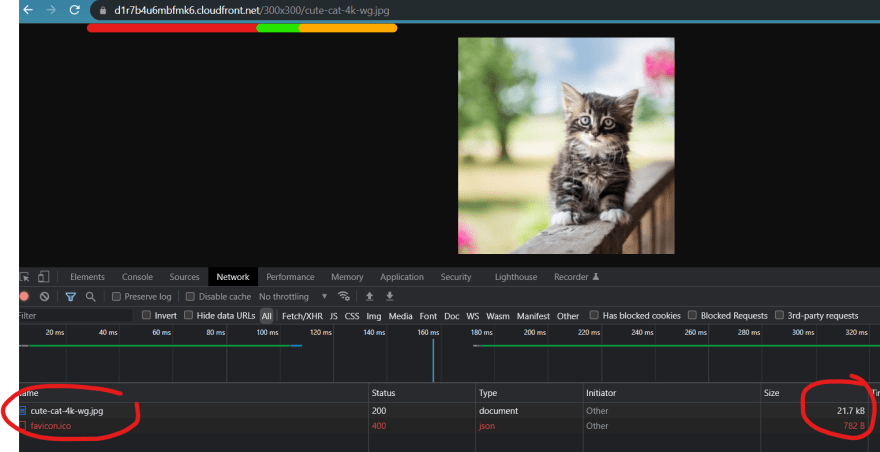880x452 pixels.
Task: Click the kitten image on the page
Action: point(566,145)
